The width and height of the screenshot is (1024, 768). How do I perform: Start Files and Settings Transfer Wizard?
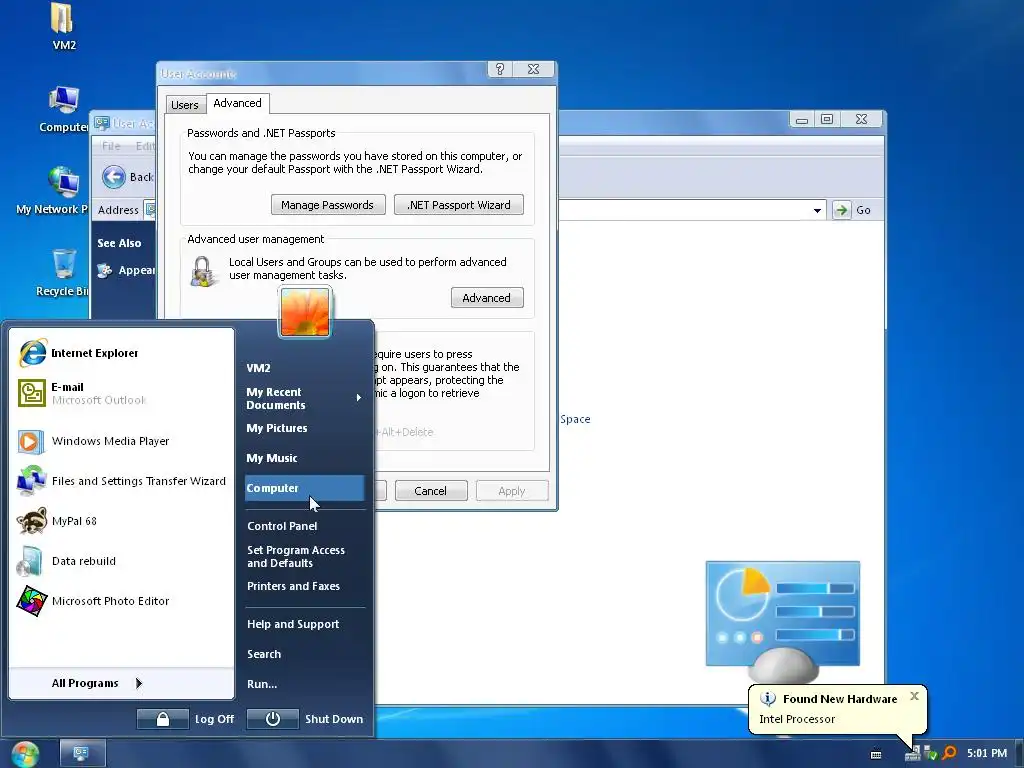tap(122, 481)
